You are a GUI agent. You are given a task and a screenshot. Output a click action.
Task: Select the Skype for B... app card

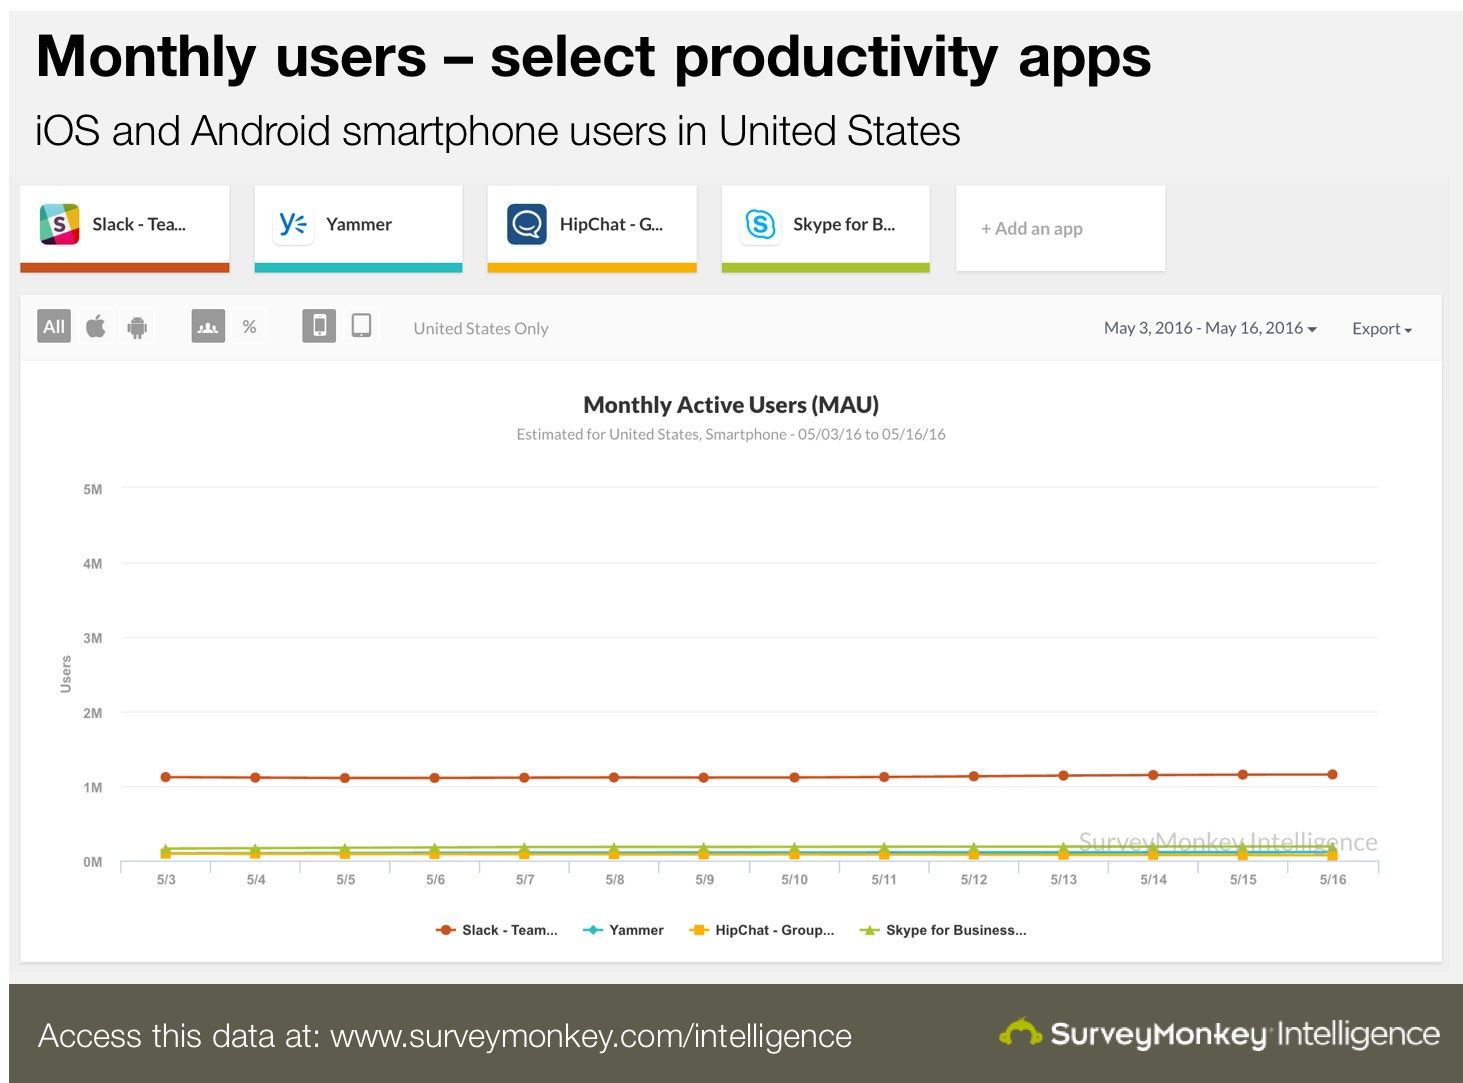[x=825, y=223]
